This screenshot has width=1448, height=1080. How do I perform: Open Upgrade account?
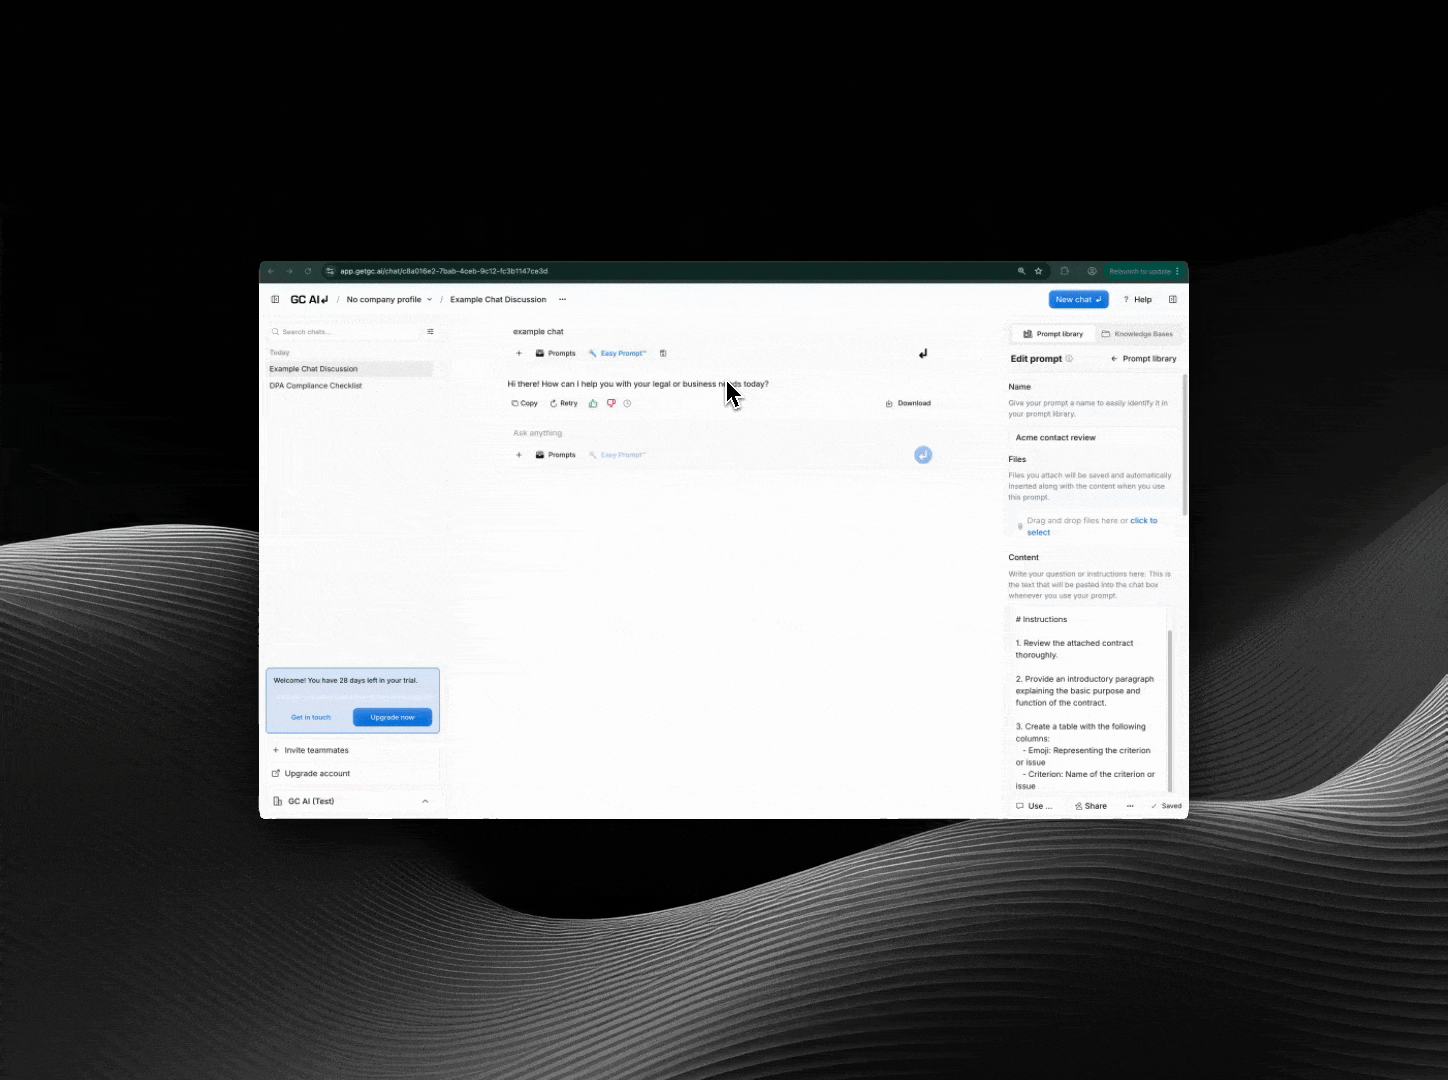311,773
